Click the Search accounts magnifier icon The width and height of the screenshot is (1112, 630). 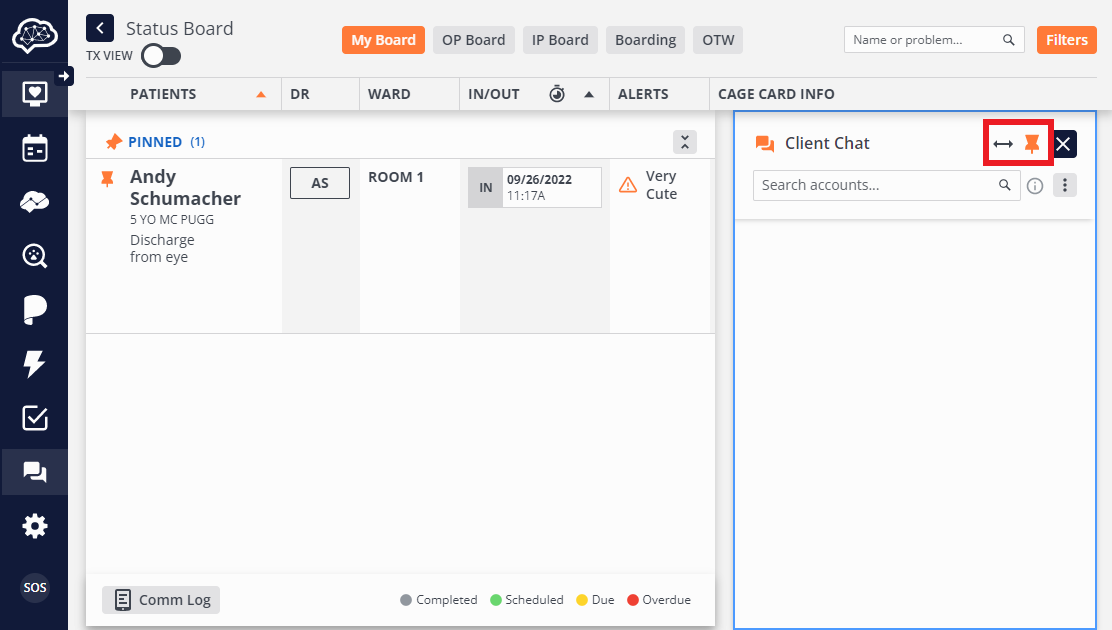pyautogui.click(x=1004, y=184)
